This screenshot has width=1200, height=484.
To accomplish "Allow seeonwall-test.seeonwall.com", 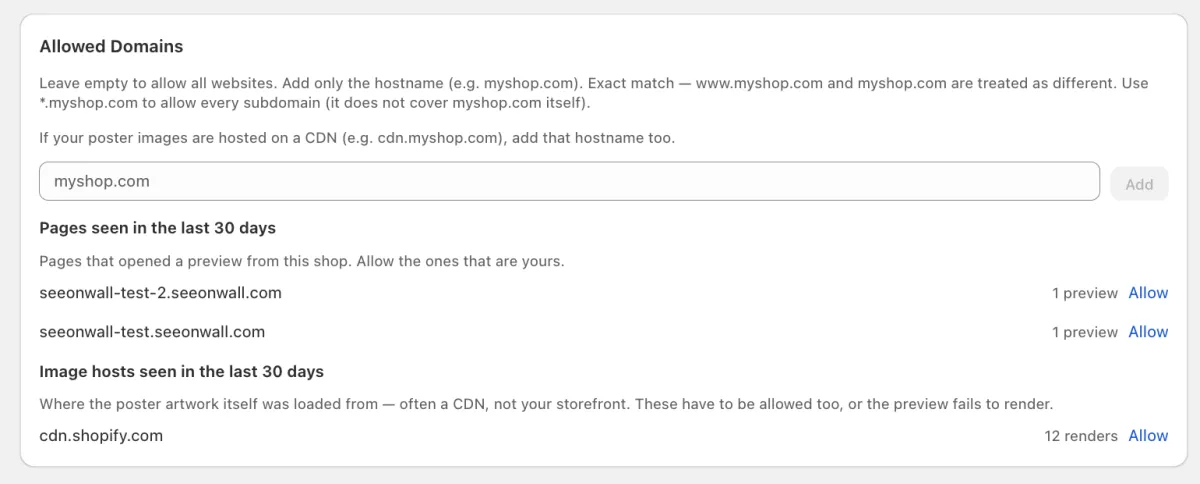I will click(x=1148, y=332).
